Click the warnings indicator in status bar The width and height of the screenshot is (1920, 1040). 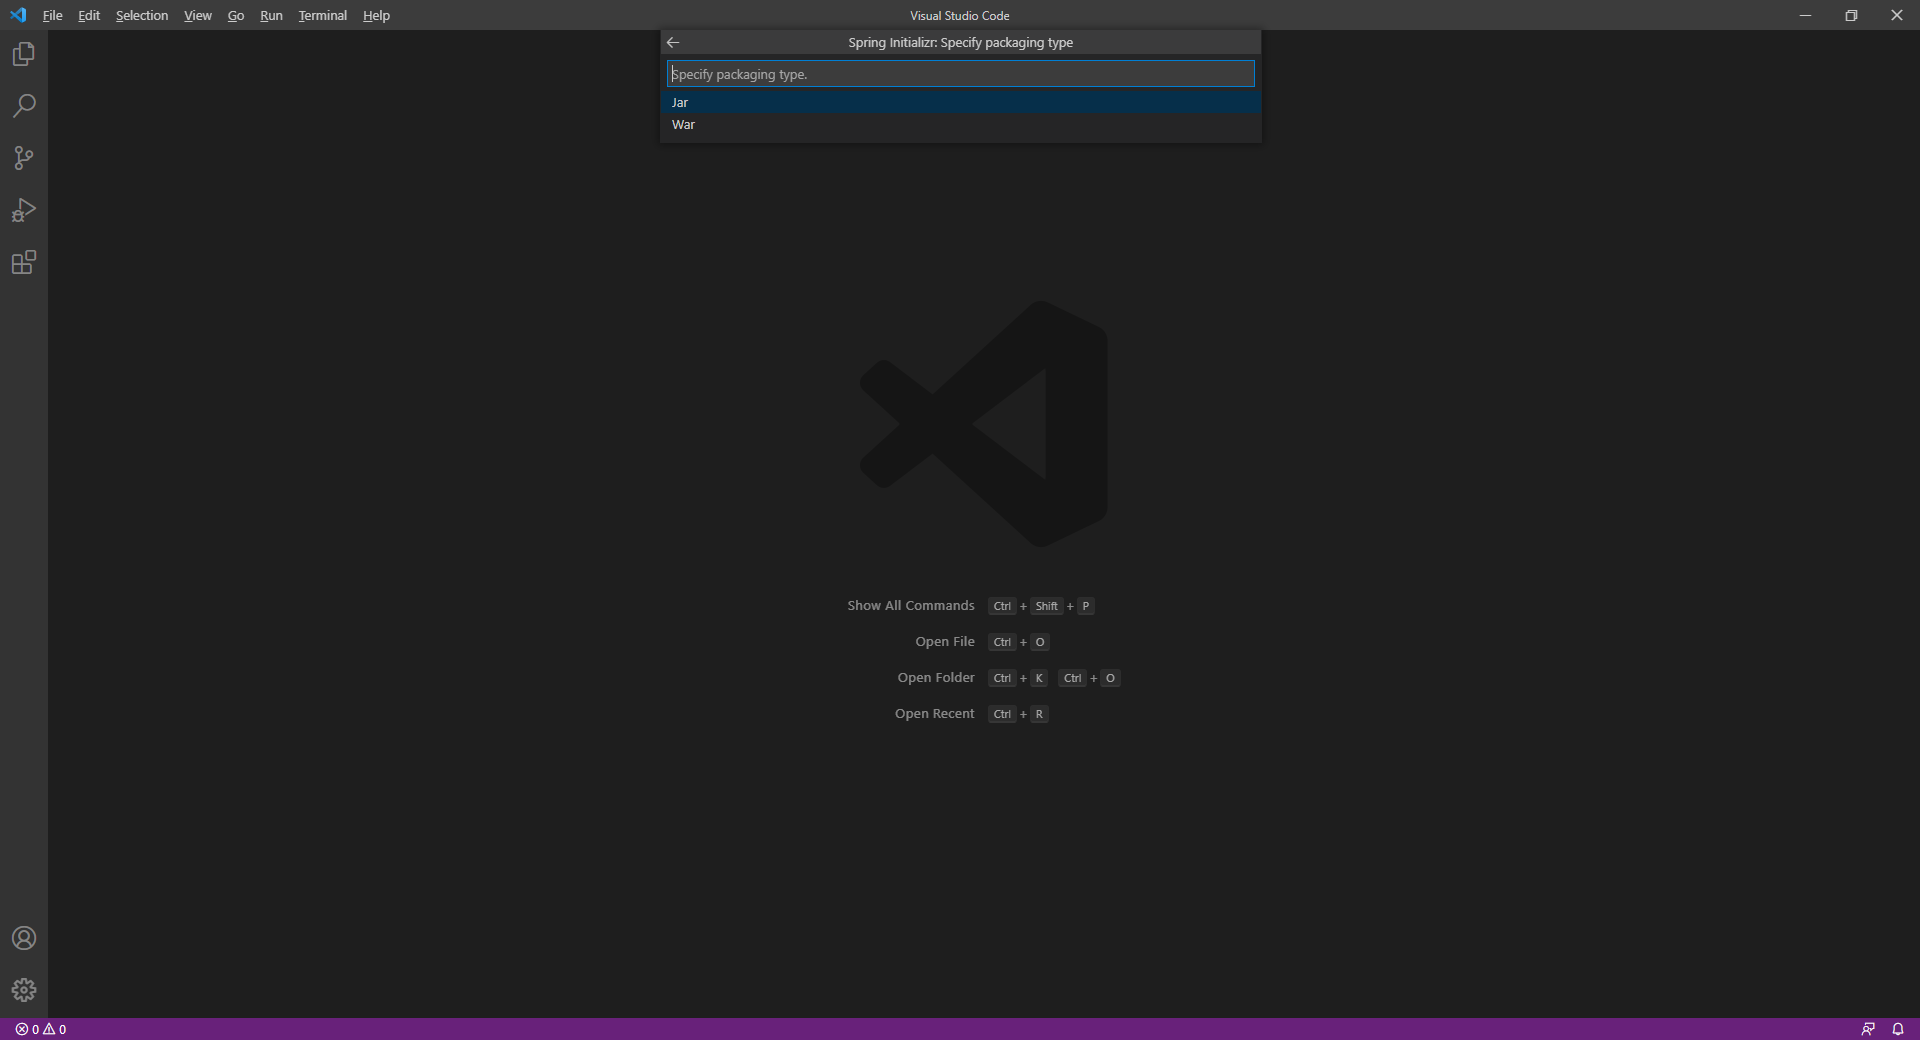coord(55,1029)
